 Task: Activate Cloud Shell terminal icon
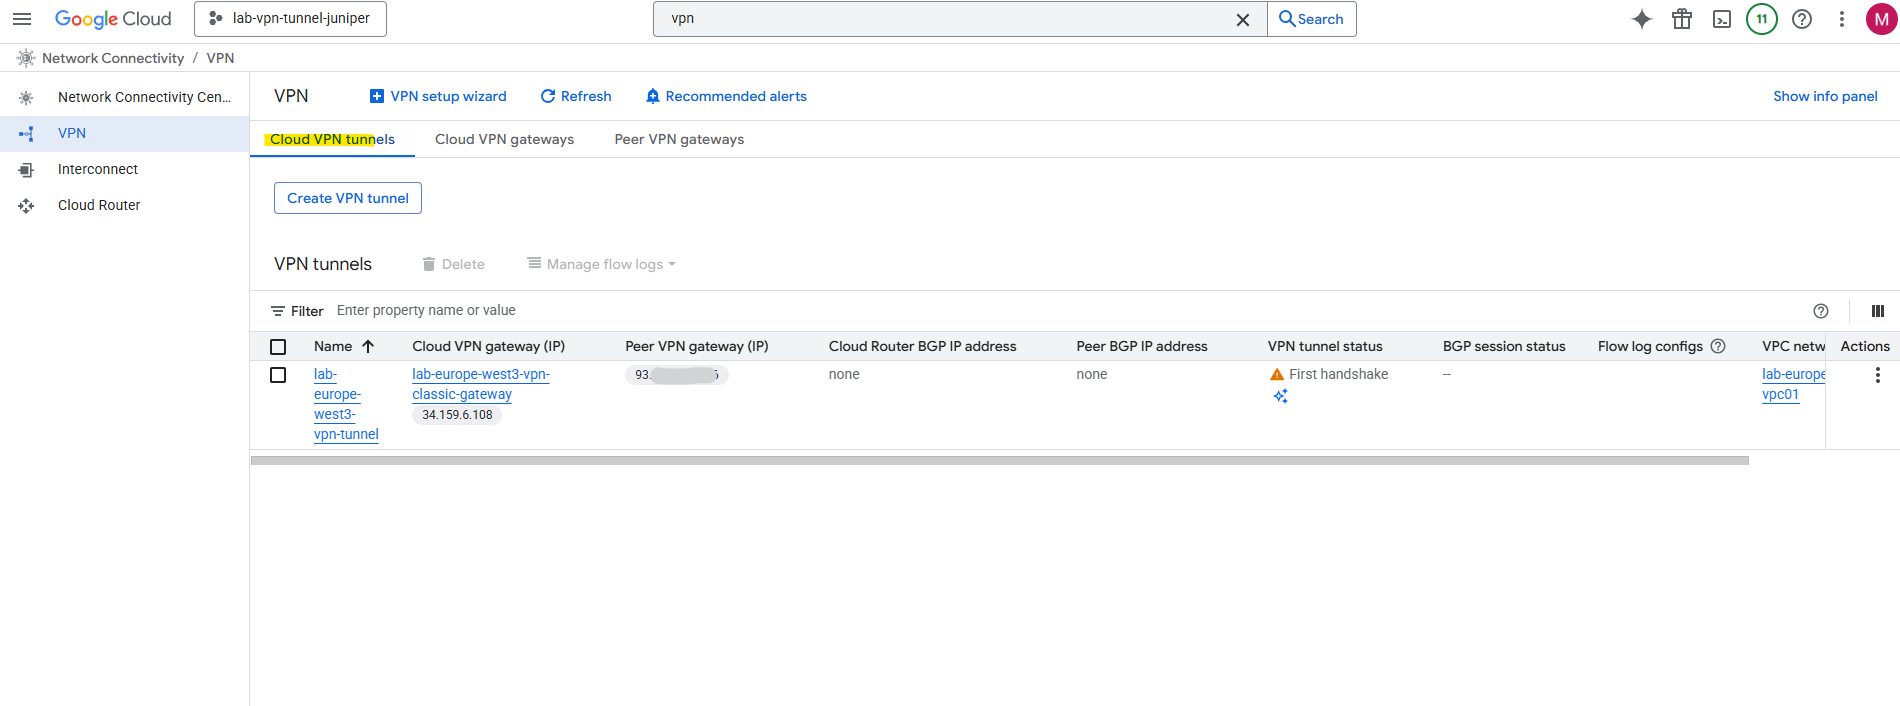click(1722, 19)
